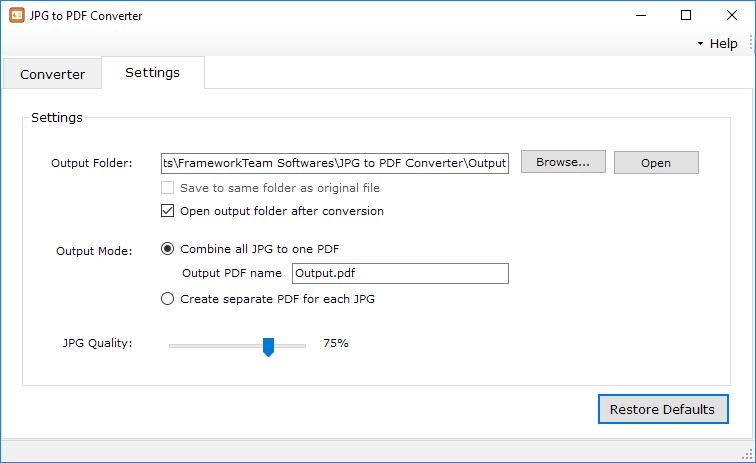Click the JPG to PDF Converter app icon
756x463 pixels.
[x=17, y=15]
